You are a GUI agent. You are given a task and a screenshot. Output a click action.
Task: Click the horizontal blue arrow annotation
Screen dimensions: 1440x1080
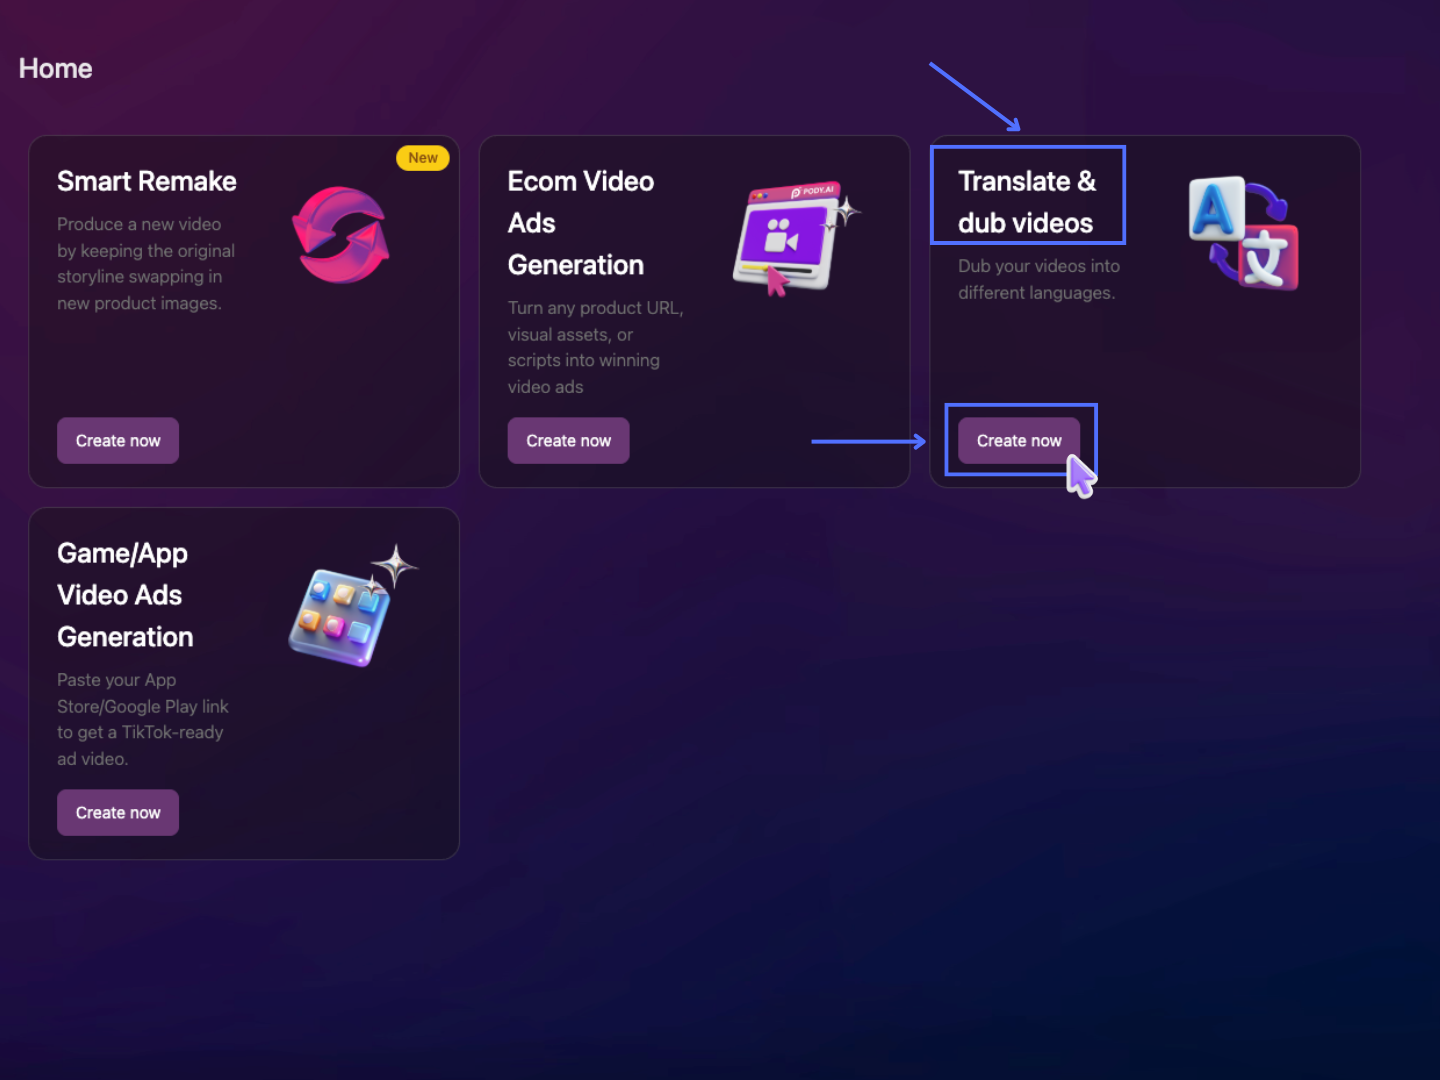pos(867,441)
